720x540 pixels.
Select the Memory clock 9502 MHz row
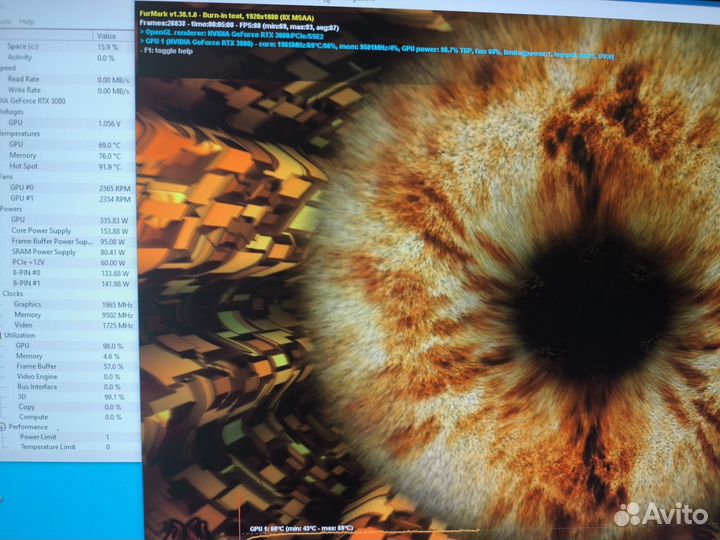pyautogui.click(x=68, y=315)
